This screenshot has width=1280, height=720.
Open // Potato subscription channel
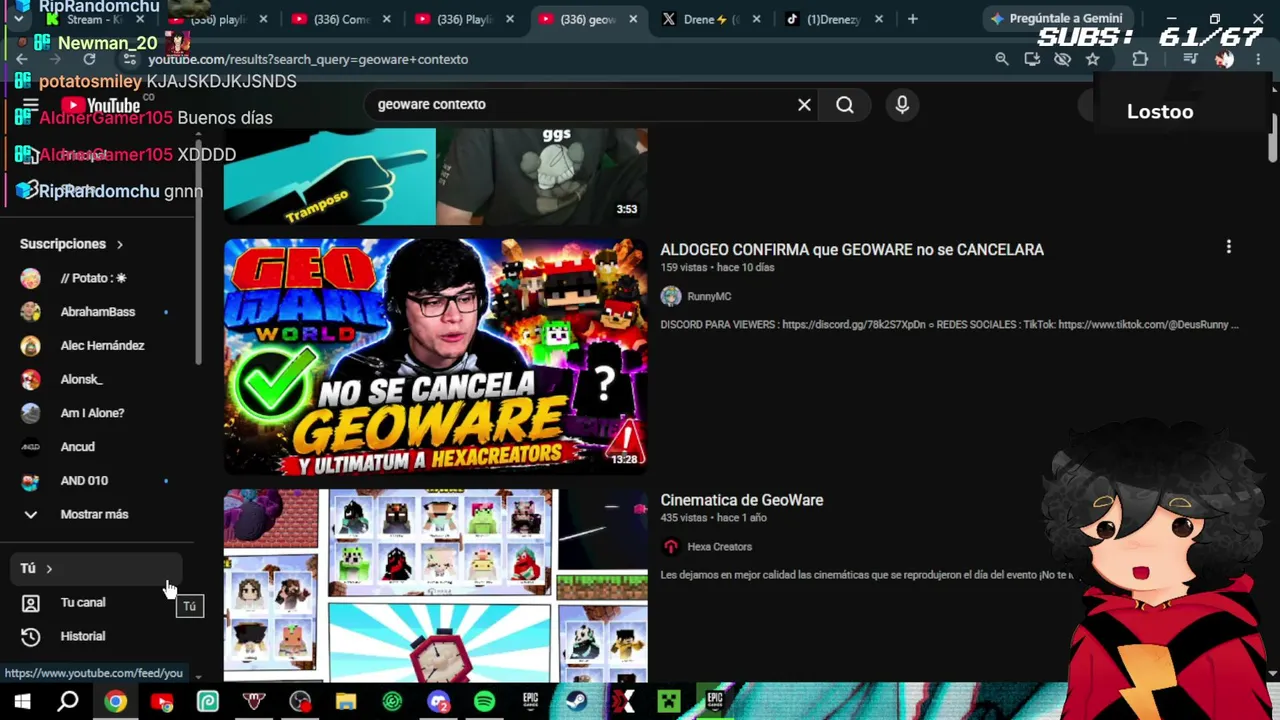point(96,278)
